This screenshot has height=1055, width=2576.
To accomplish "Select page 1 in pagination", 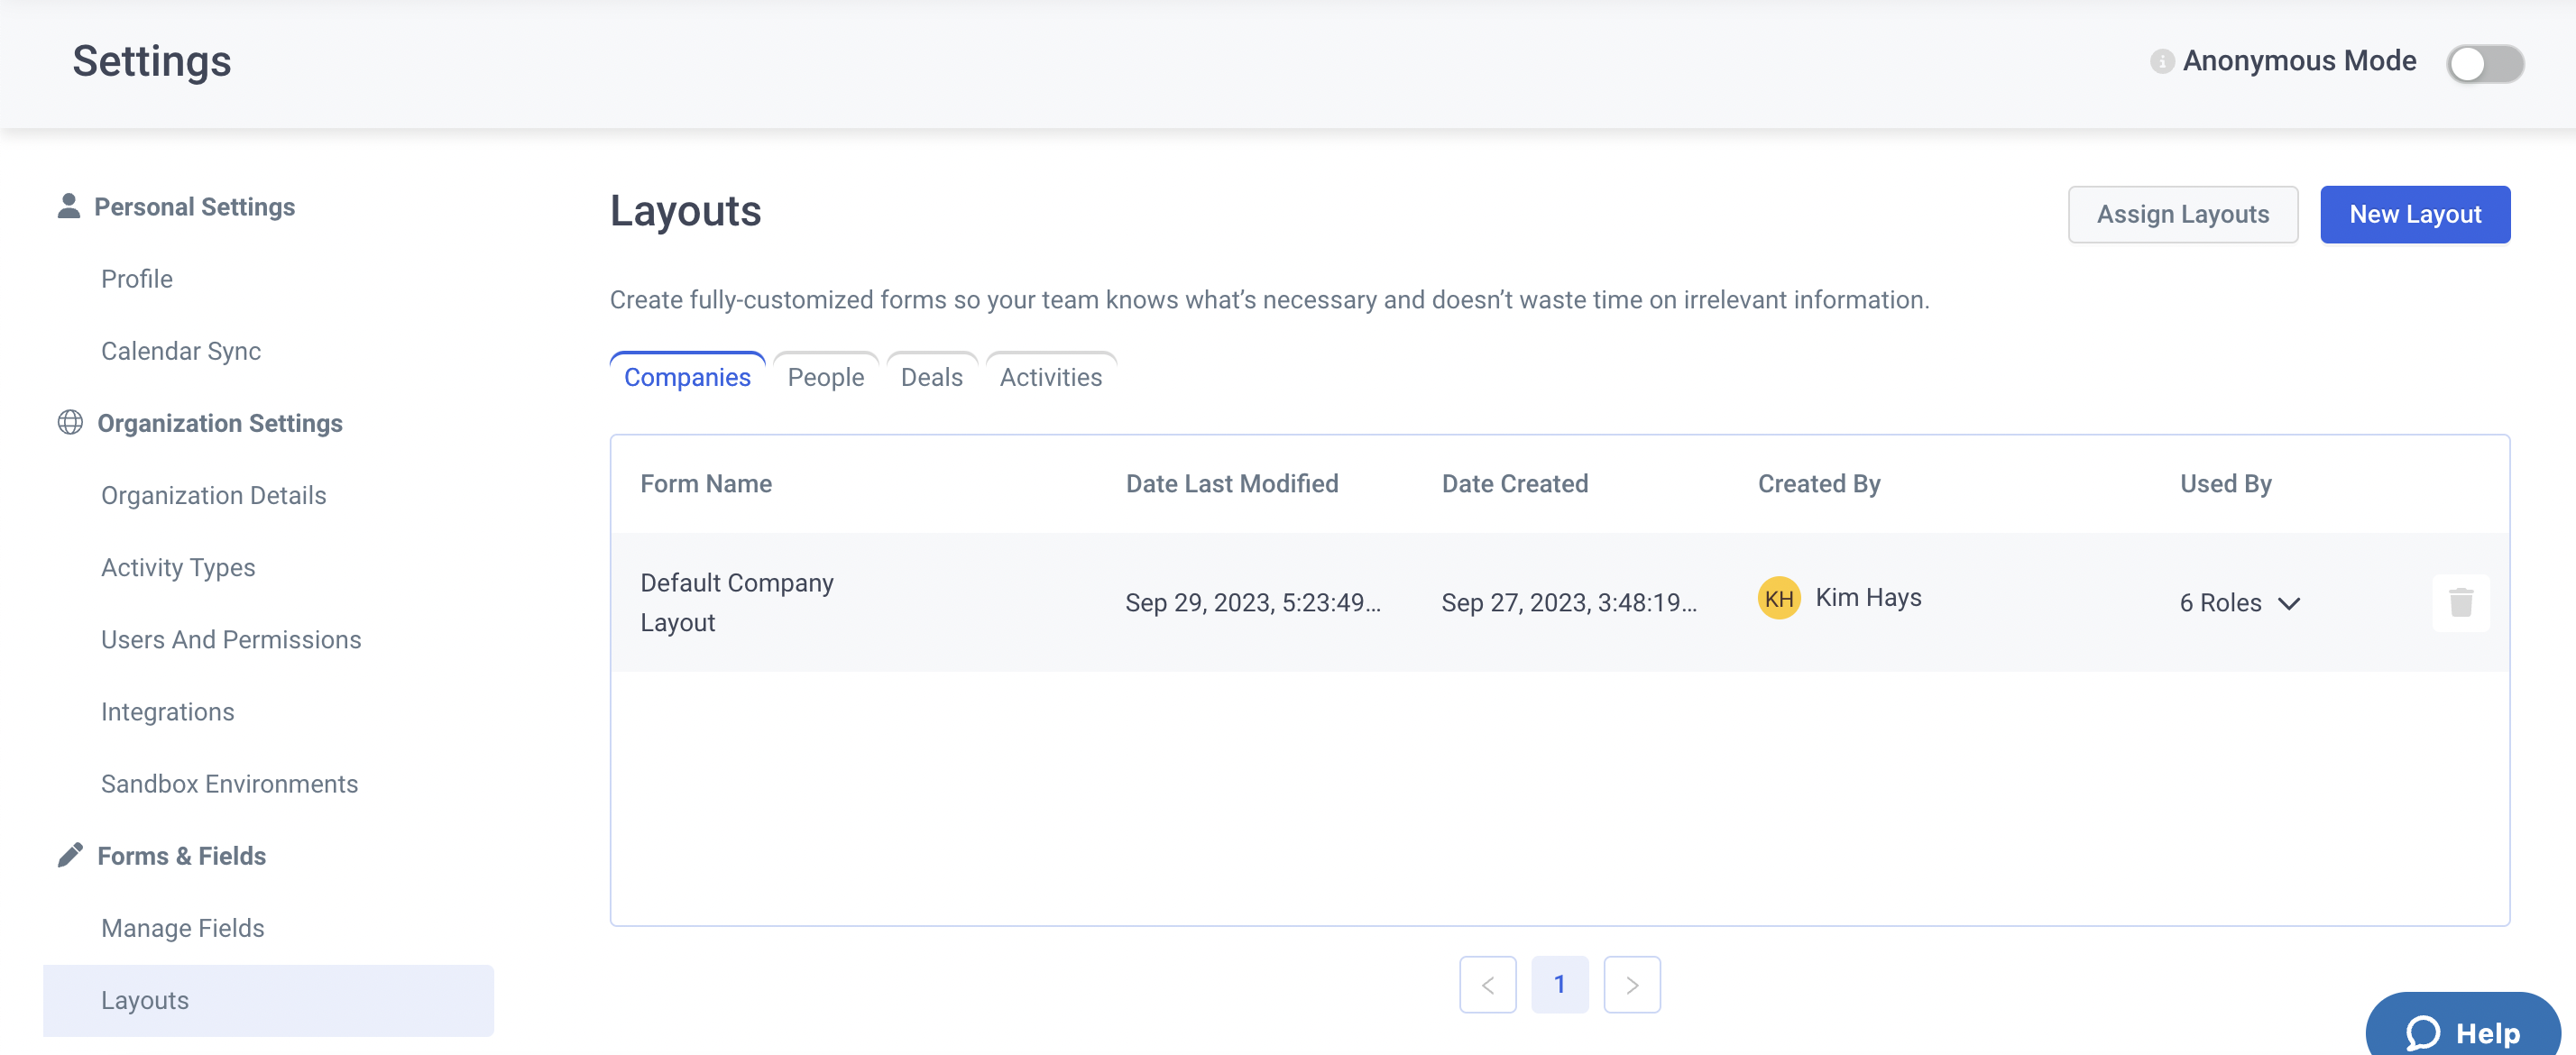I will coord(1559,984).
